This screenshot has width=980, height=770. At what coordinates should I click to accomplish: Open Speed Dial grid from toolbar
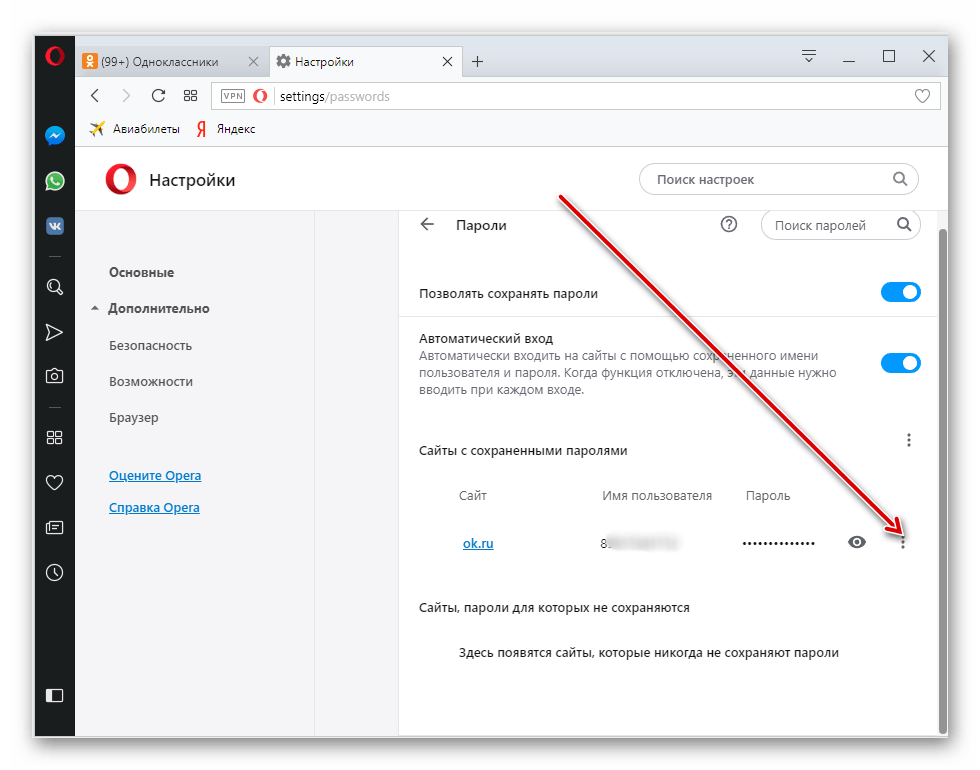[190, 96]
